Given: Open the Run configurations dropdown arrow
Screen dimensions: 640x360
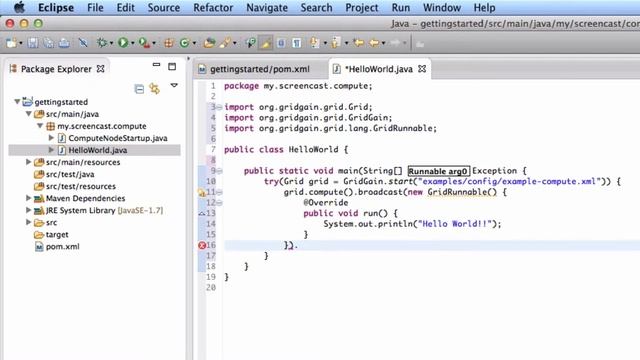Looking at the screenshot, I should [x=132, y=43].
